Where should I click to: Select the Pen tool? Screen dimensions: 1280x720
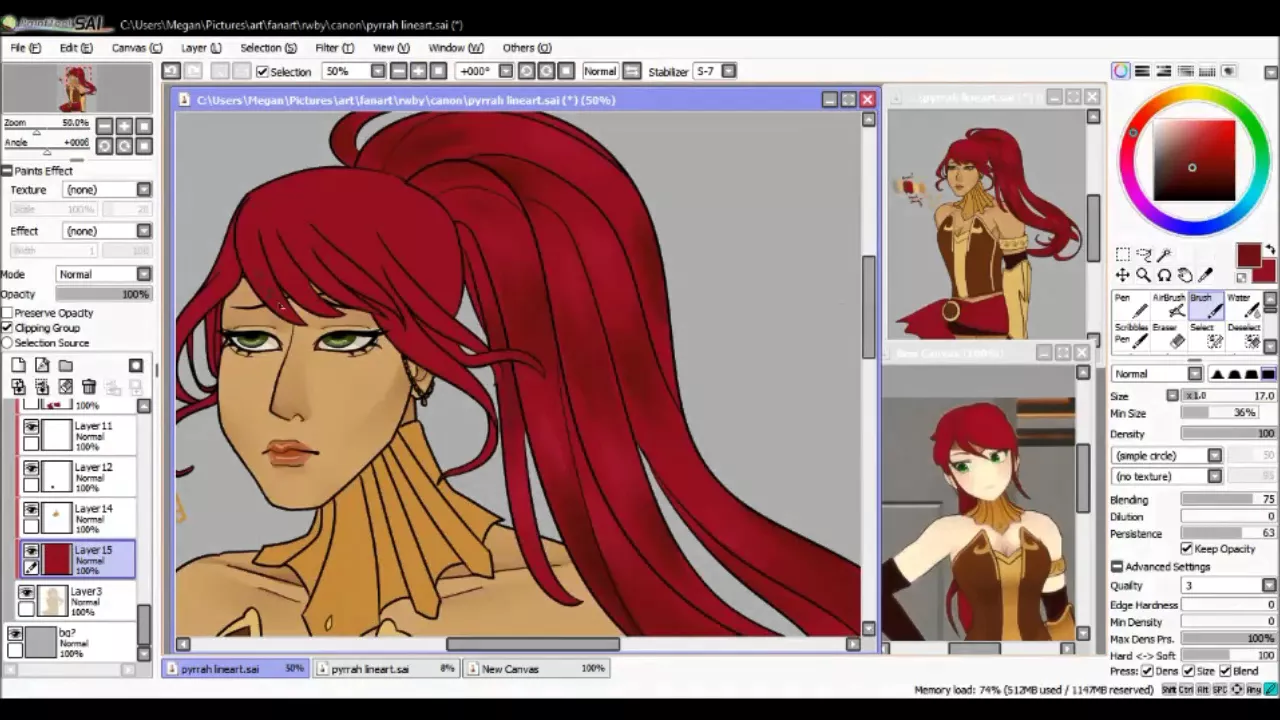click(x=1130, y=305)
